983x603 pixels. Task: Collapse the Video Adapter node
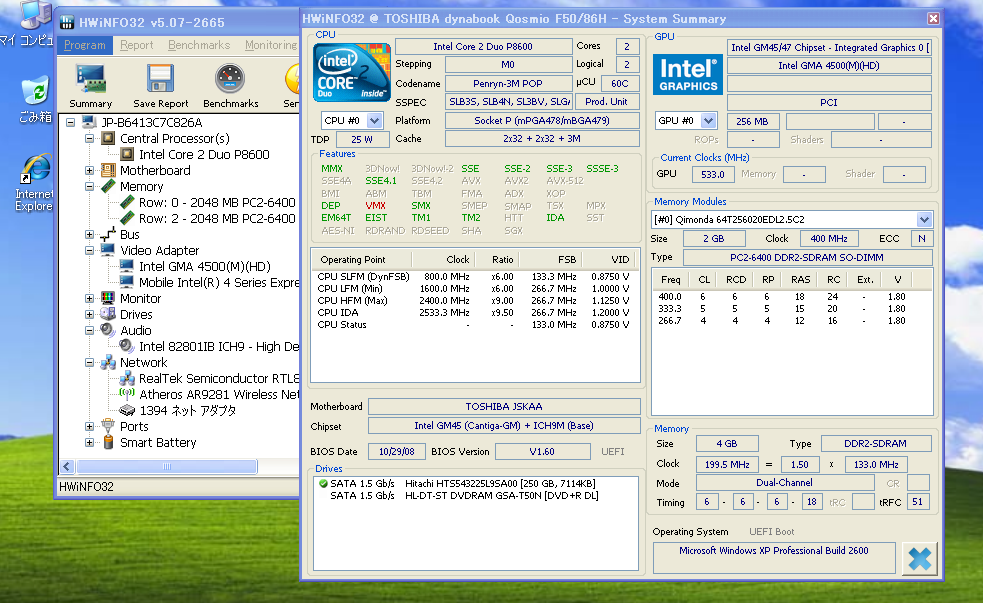90,250
